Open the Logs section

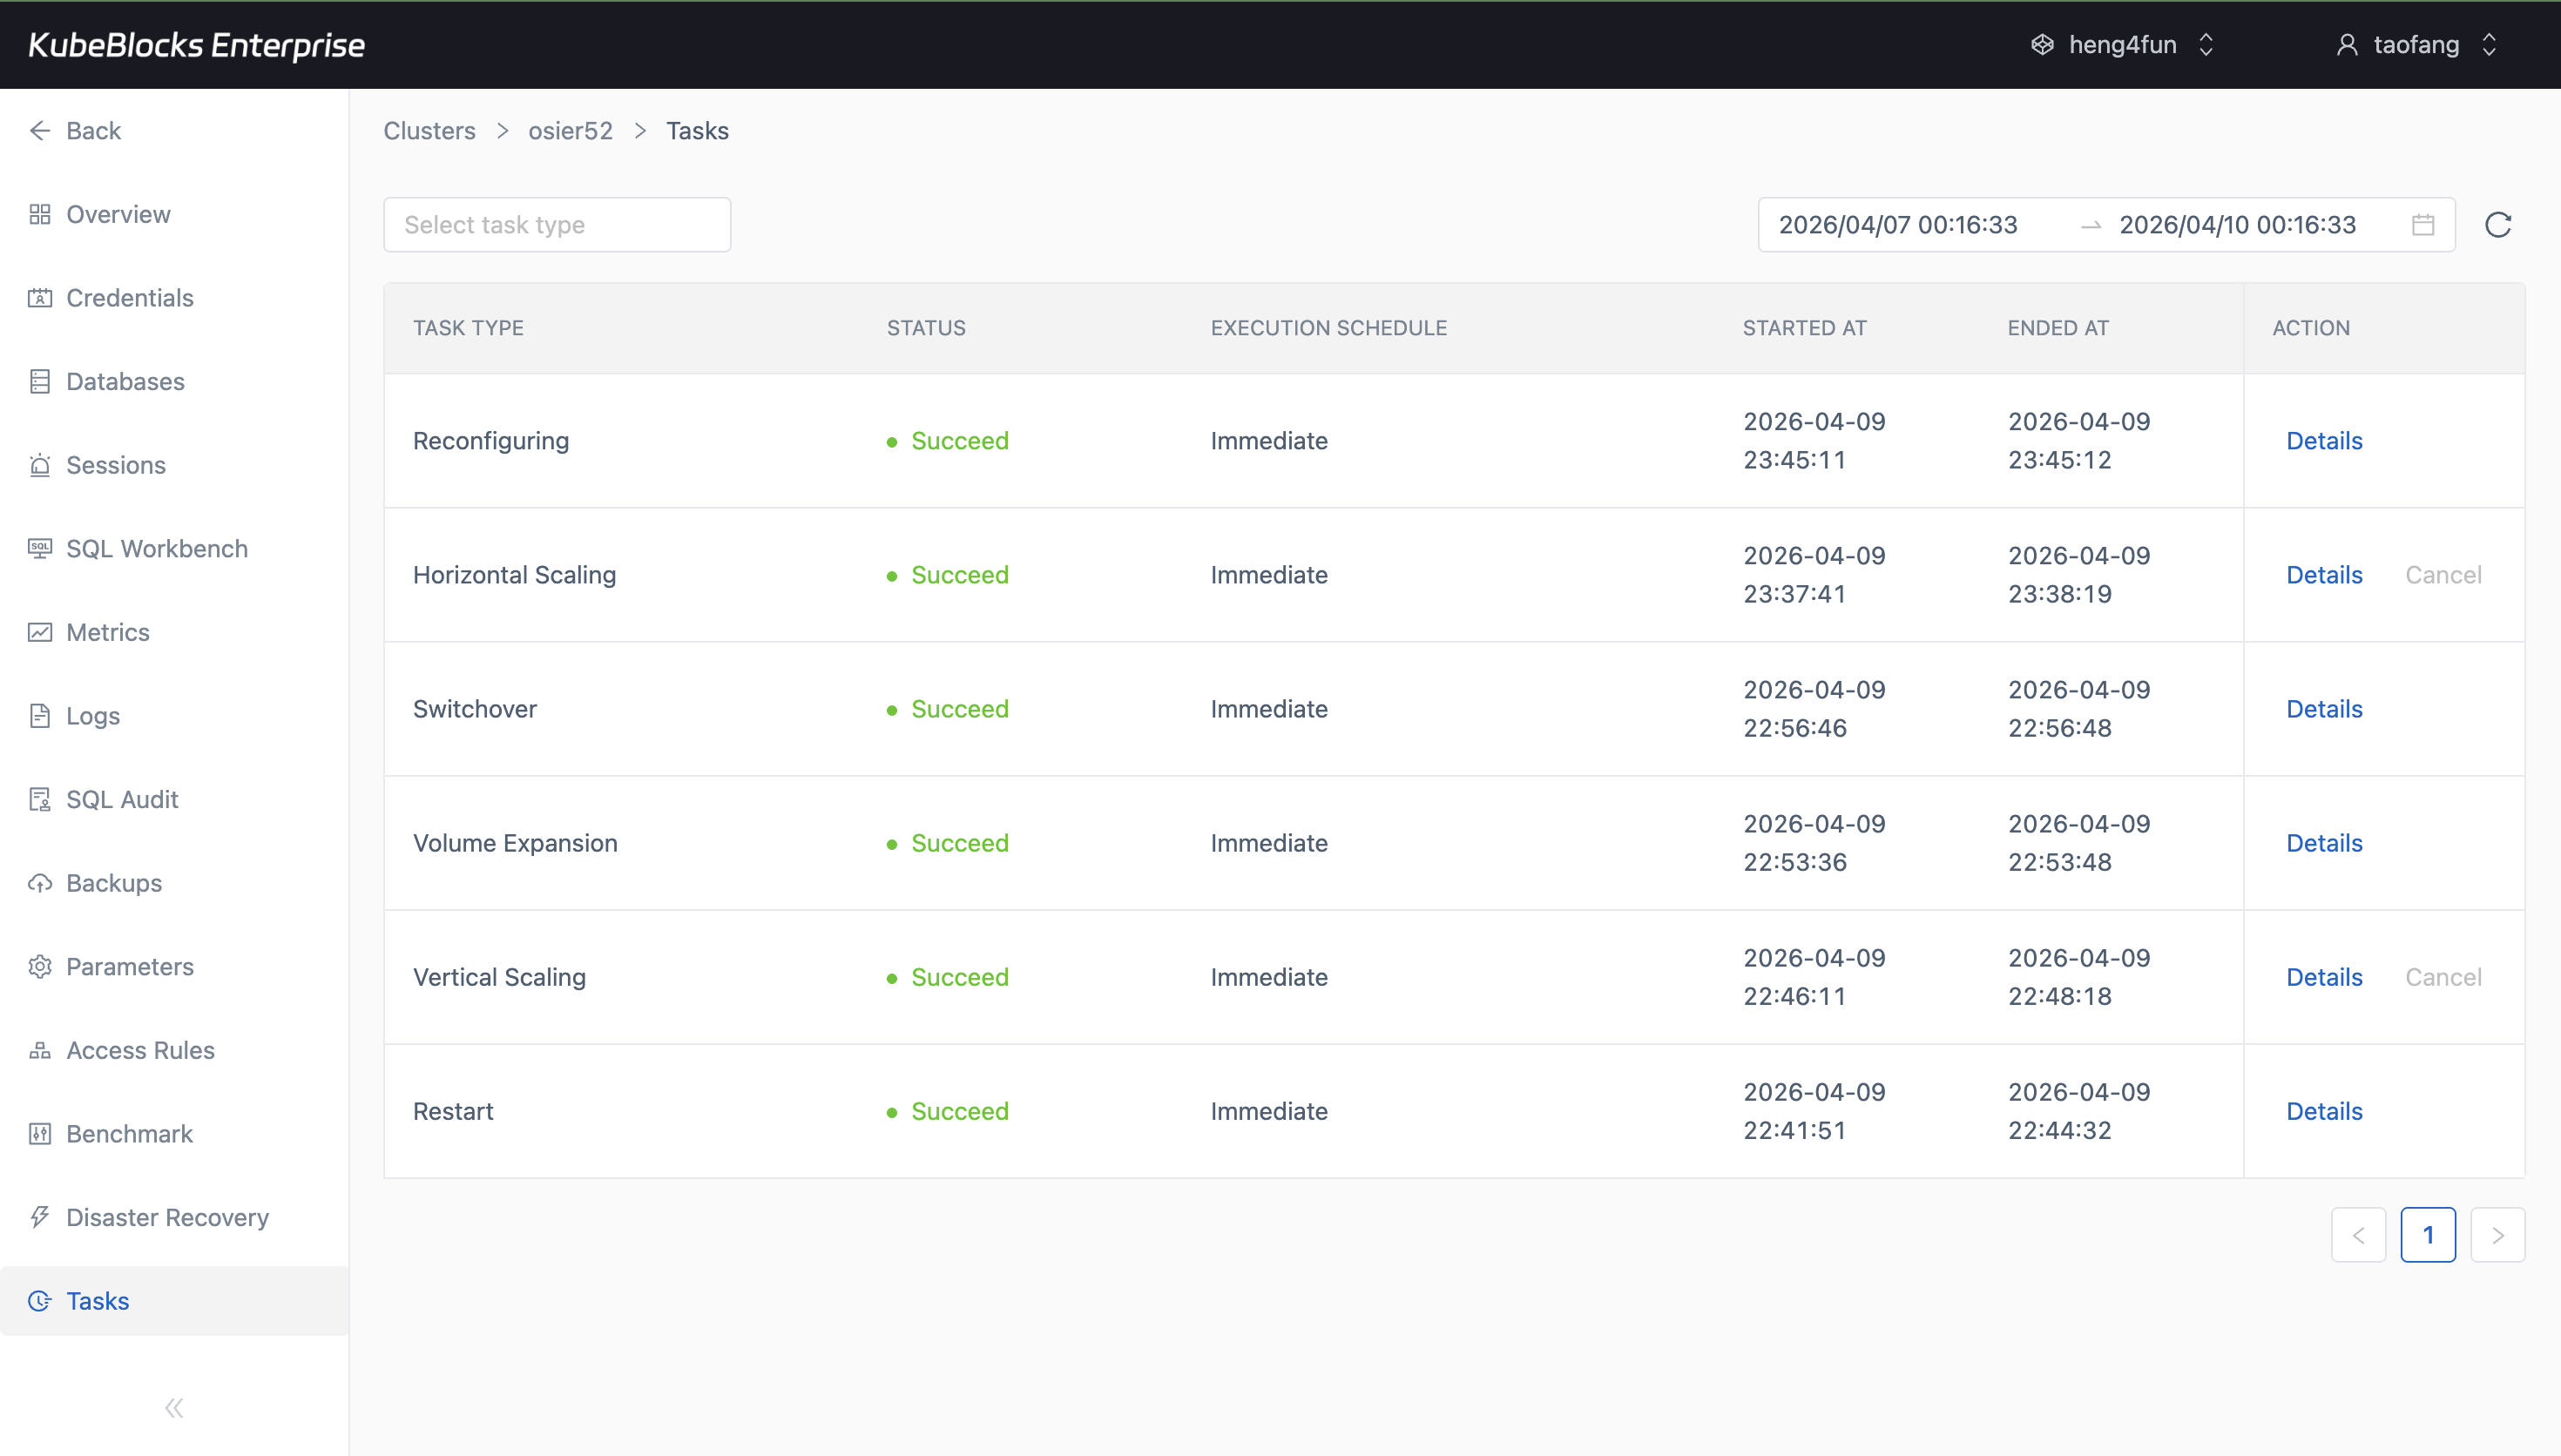pyautogui.click(x=91, y=715)
